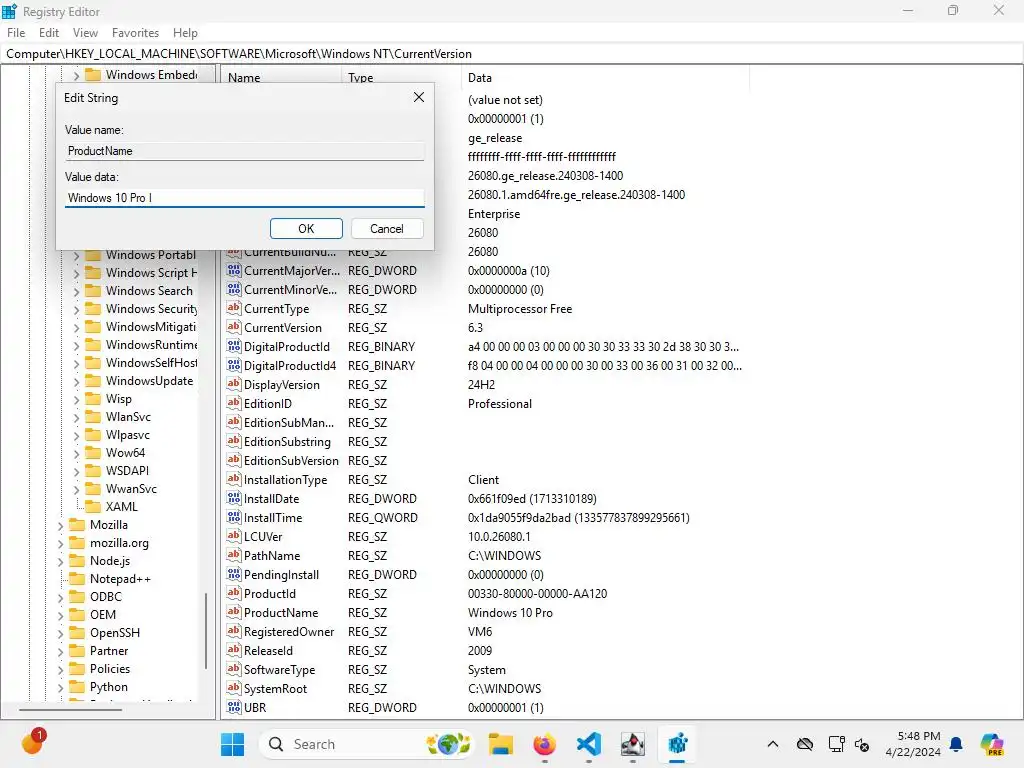
Task: Click the Python folder icon
Action: pyautogui.click(x=78, y=686)
